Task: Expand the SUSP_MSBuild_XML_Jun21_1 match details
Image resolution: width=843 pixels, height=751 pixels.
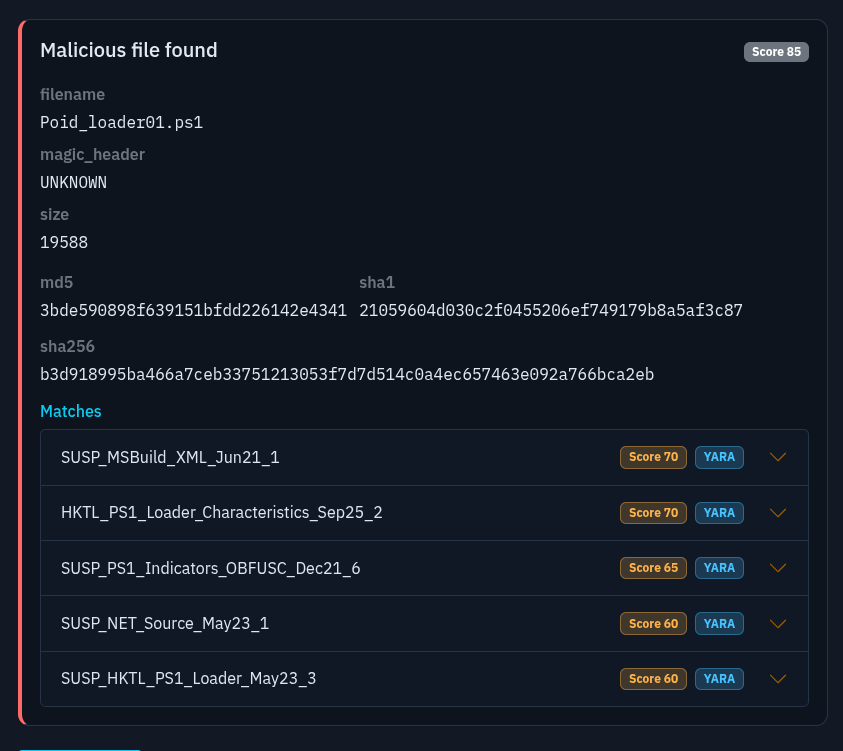Action: click(778, 457)
